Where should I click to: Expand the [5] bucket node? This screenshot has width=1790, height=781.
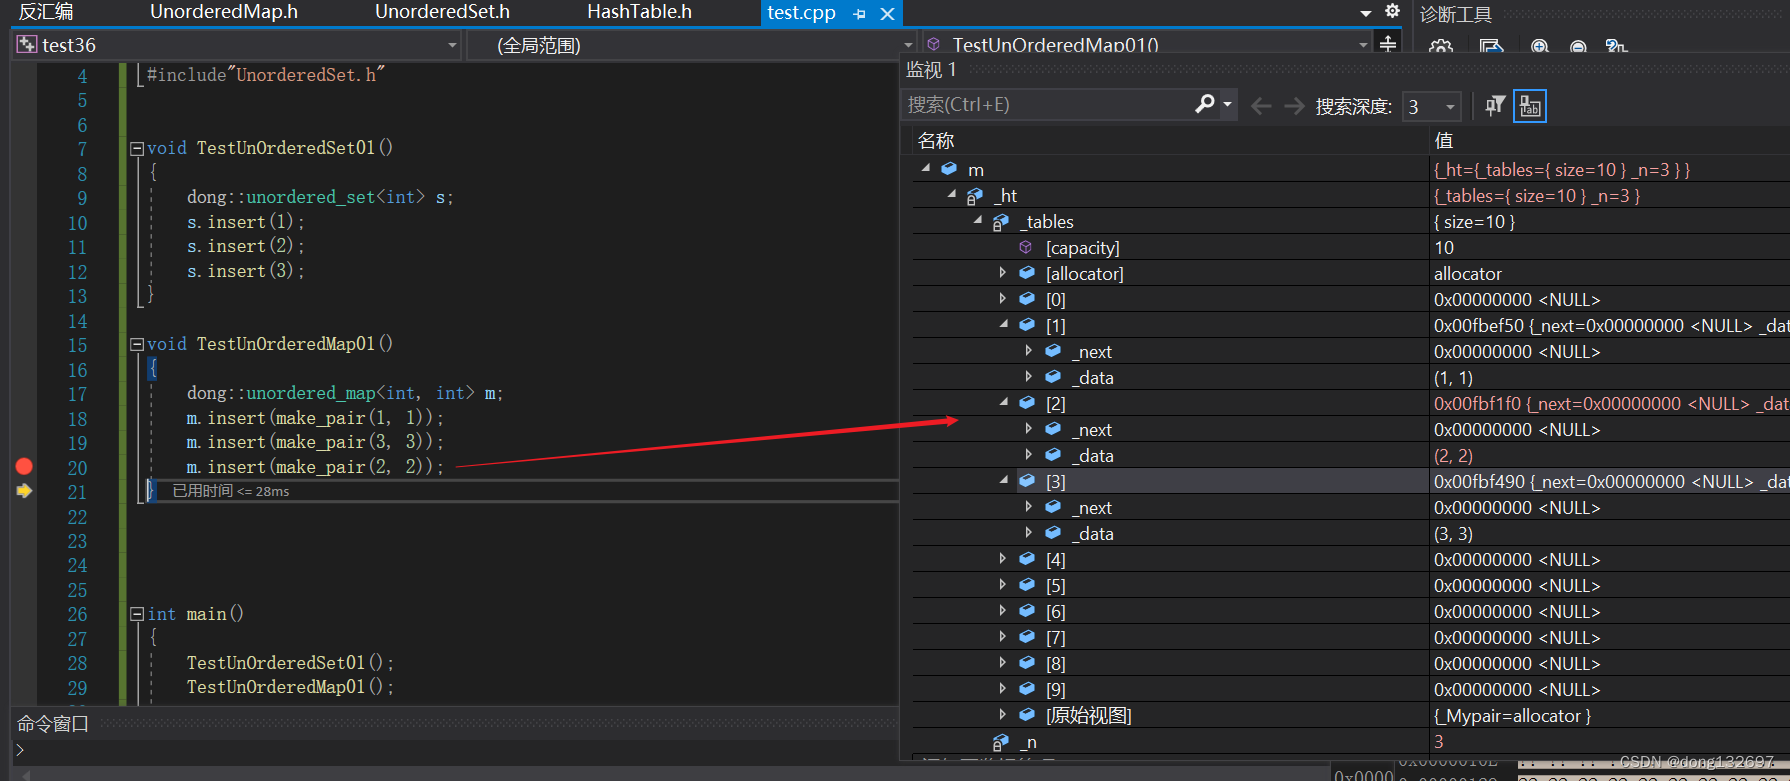point(1003,584)
